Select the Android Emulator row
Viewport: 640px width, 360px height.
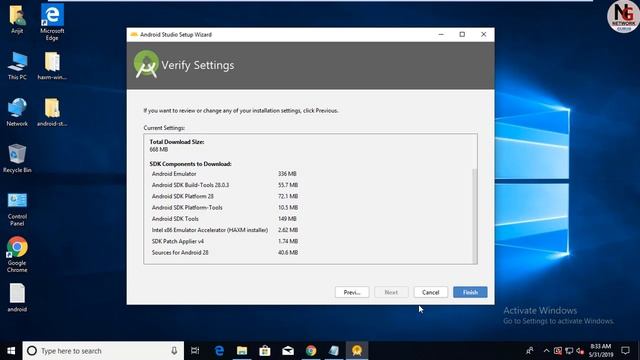pyautogui.click(x=224, y=174)
